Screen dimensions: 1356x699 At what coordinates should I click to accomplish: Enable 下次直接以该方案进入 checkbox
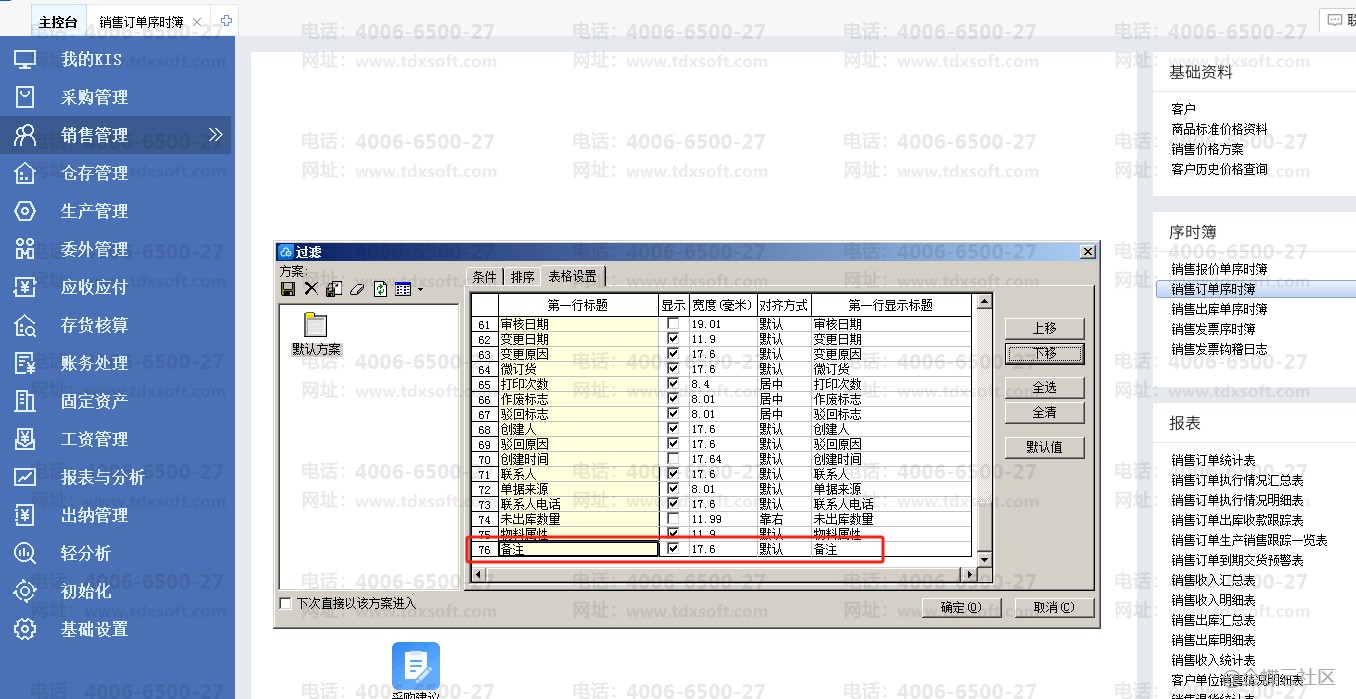click(287, 604)
